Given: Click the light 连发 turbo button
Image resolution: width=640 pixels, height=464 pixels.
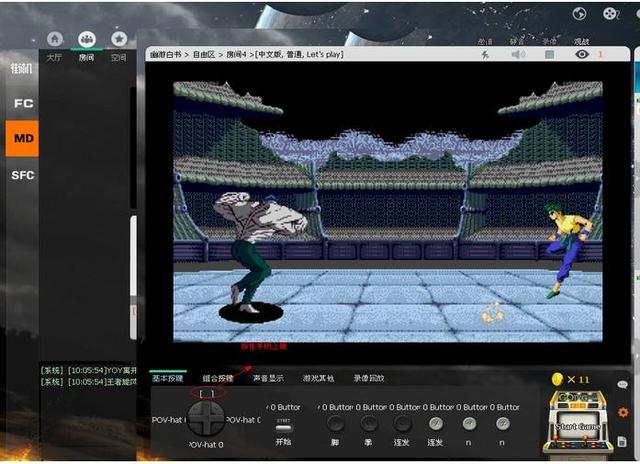Looking at the screenshot, I should 436,424.
